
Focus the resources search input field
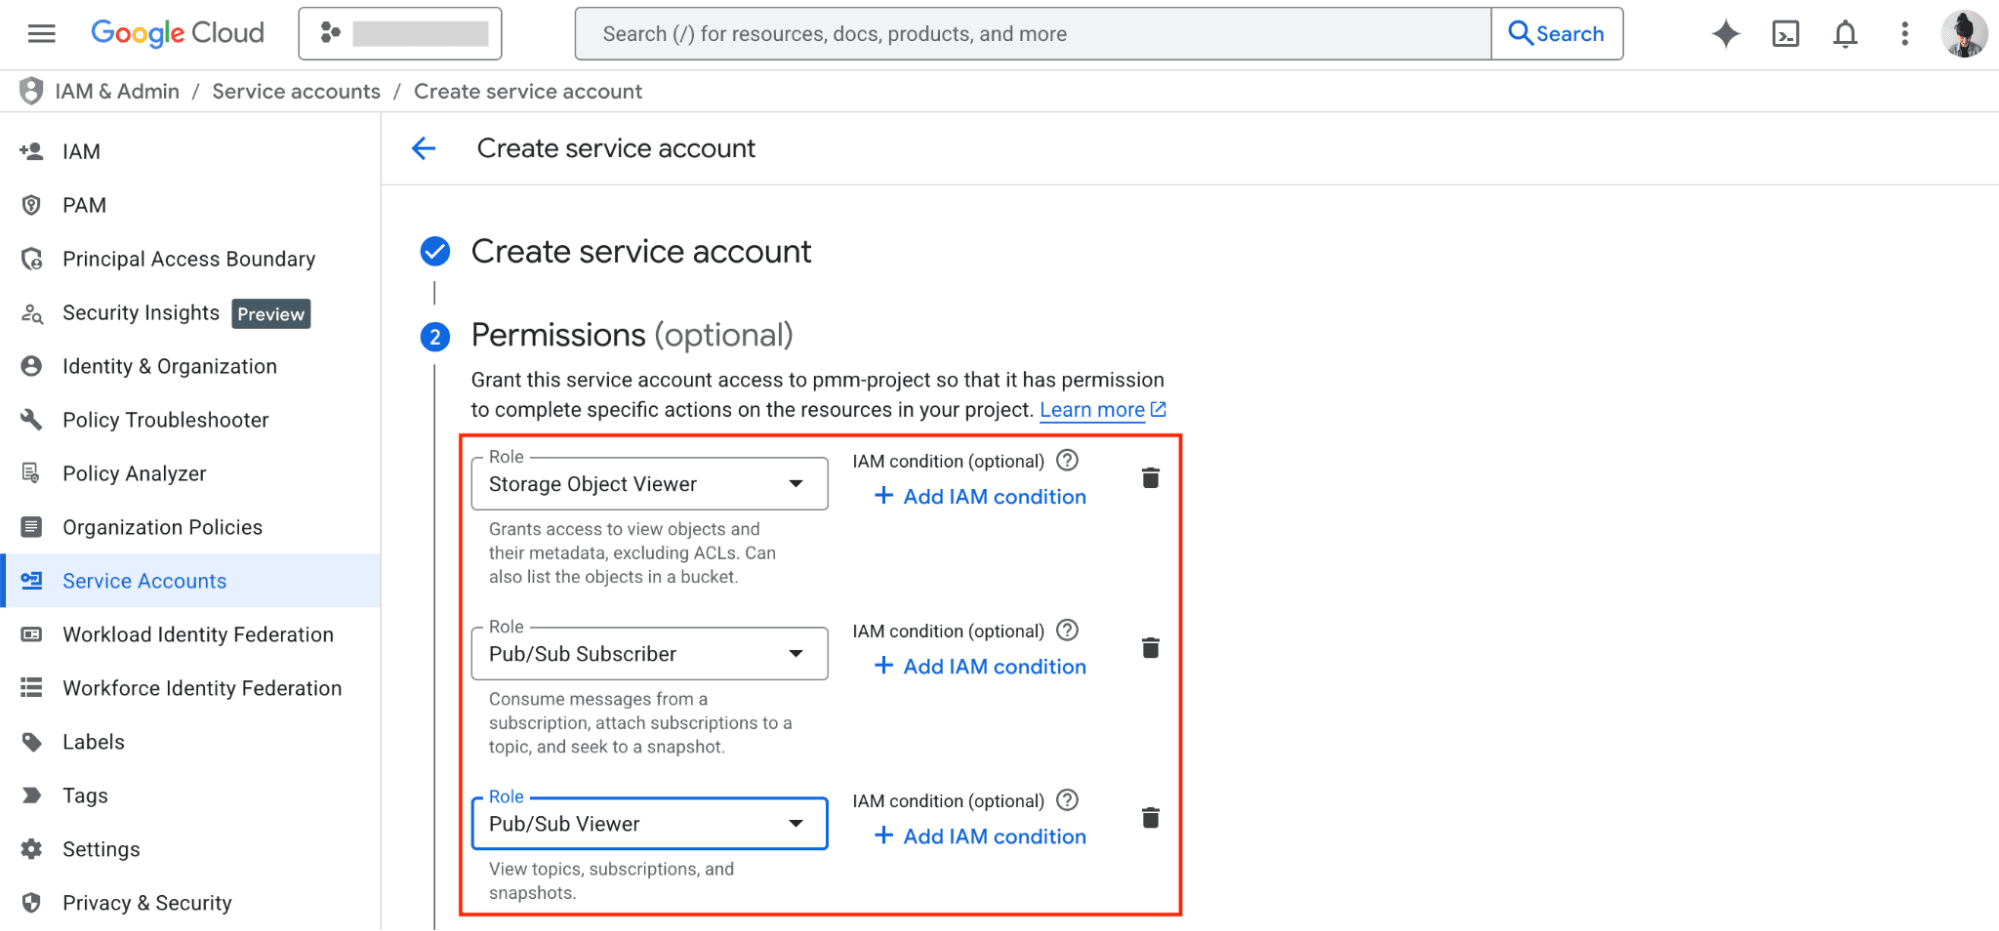[x=1030, y=34]
